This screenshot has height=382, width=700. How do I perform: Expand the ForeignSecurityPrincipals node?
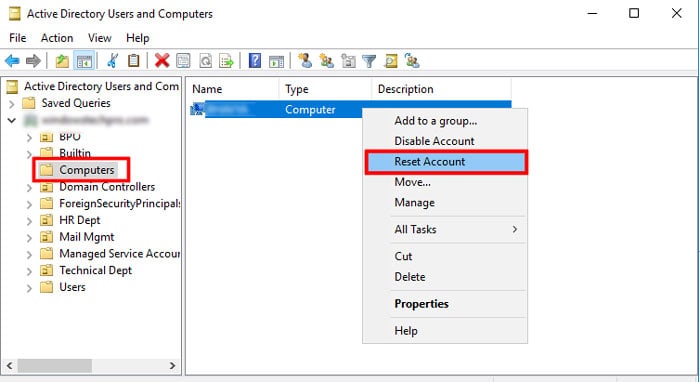pos(29,205)
